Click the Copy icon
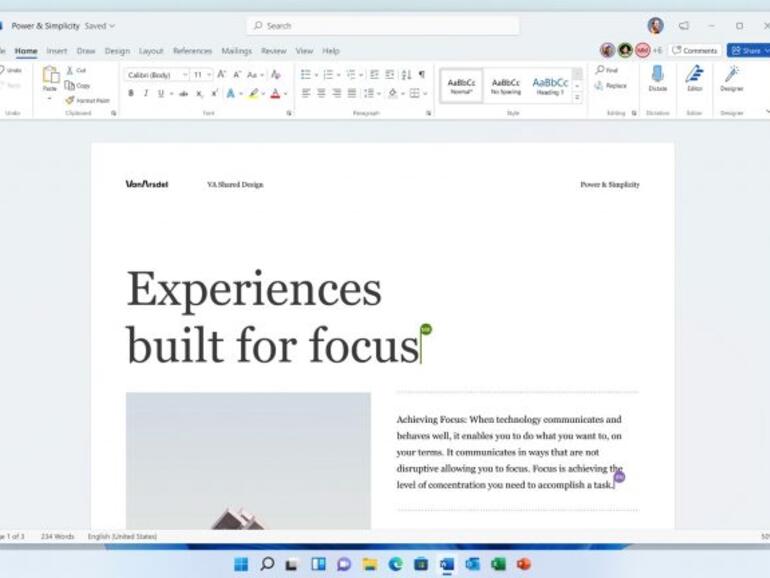The image size is (770, 578). point(70,85)
